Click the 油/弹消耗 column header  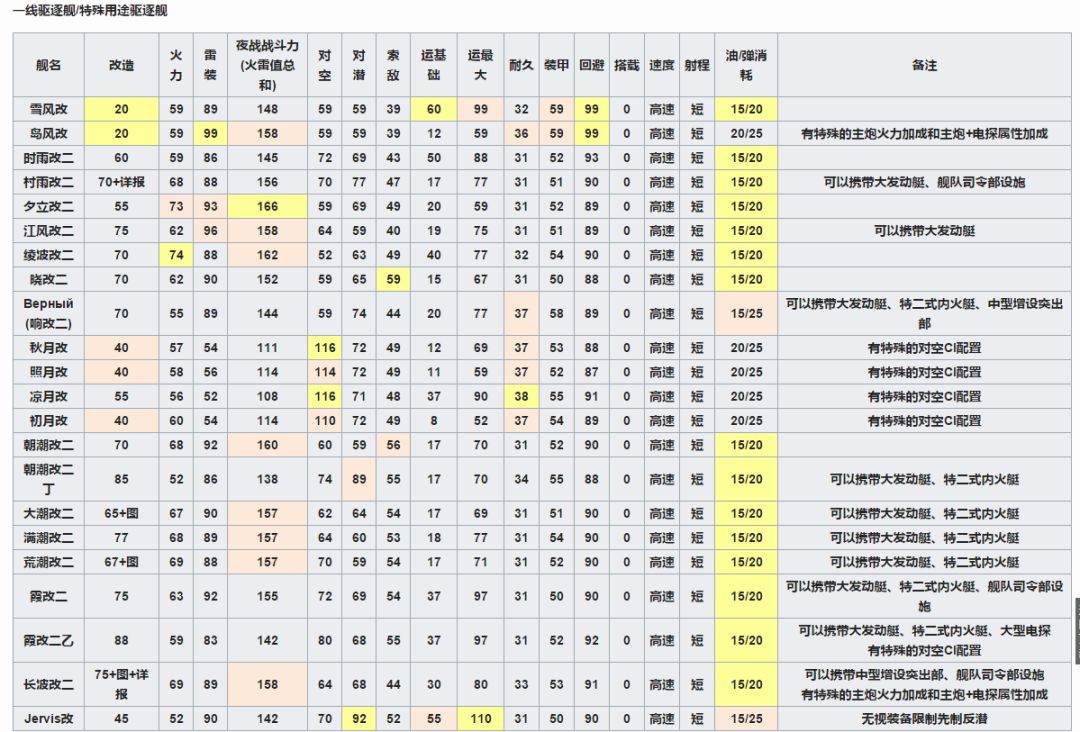747,65
